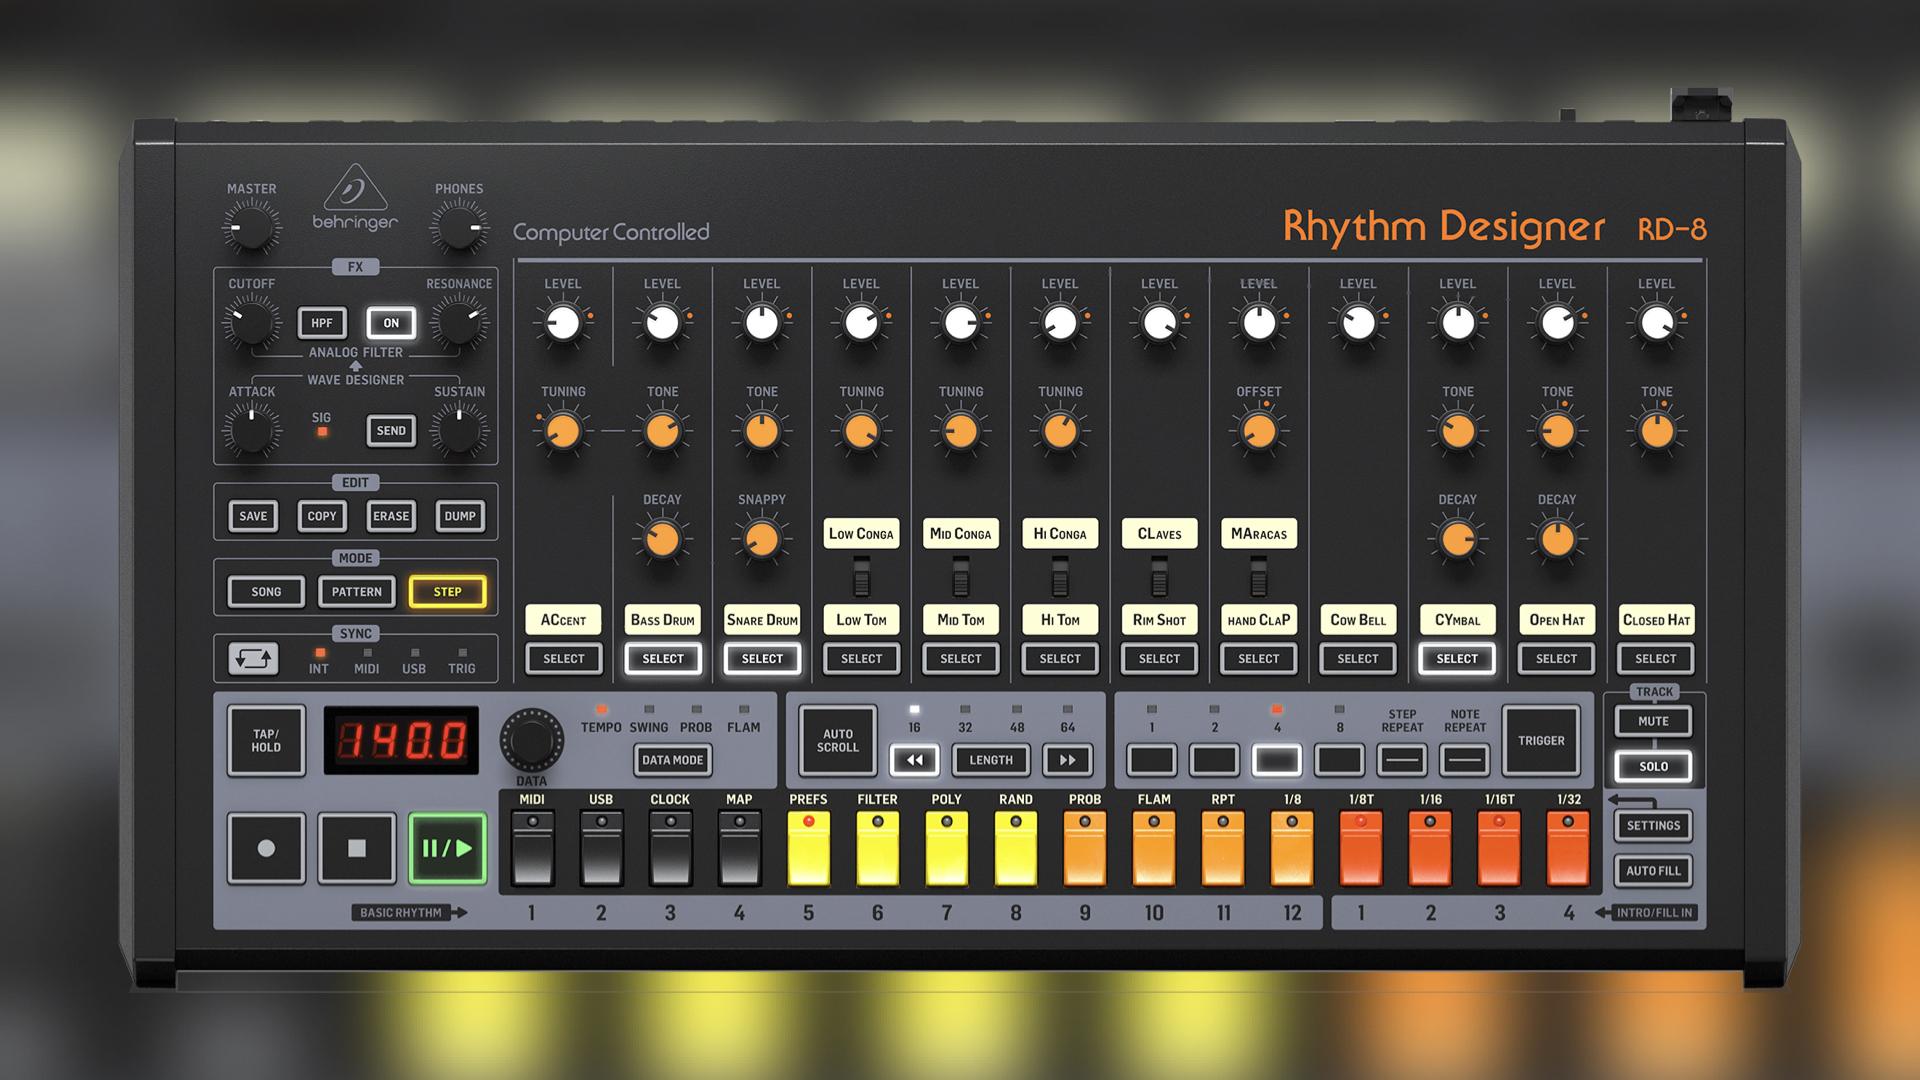This screenshot has width=1920, height=1080.
Task: Tap the red 1/16T step key
Action: (x=1499, y=849)
